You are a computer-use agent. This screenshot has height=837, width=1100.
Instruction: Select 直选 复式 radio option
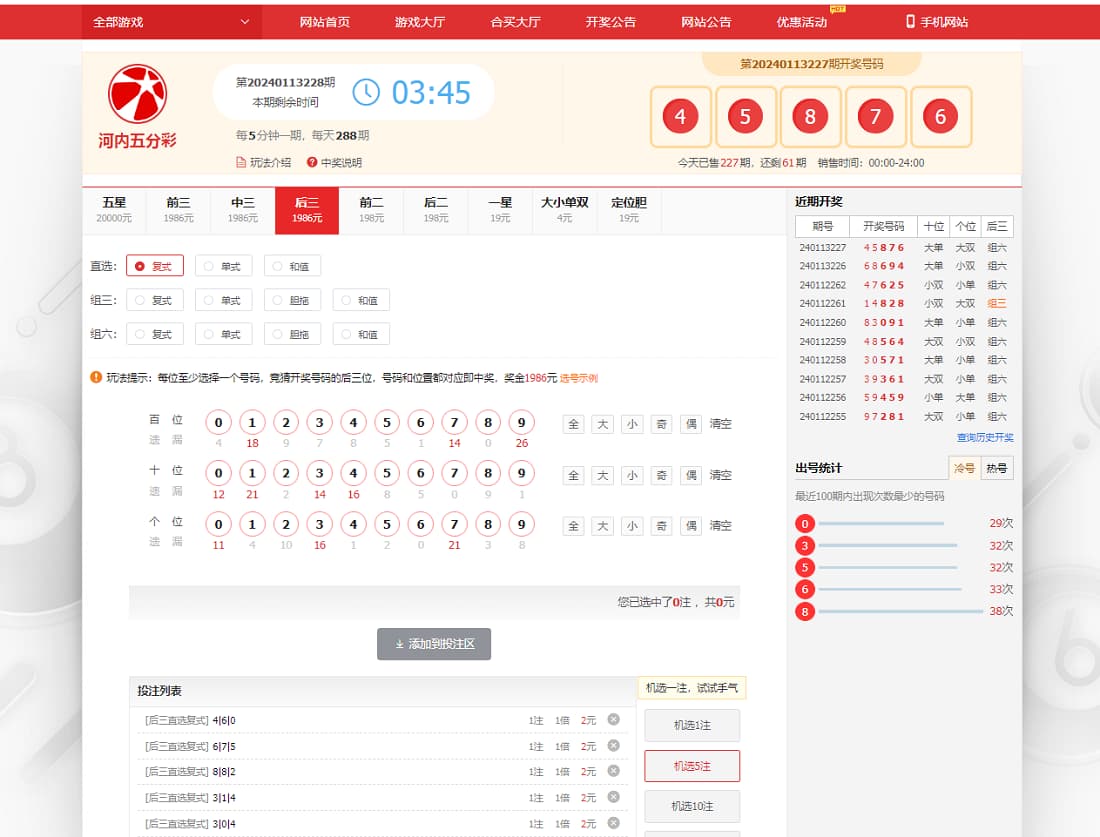[x=140, y=266]
